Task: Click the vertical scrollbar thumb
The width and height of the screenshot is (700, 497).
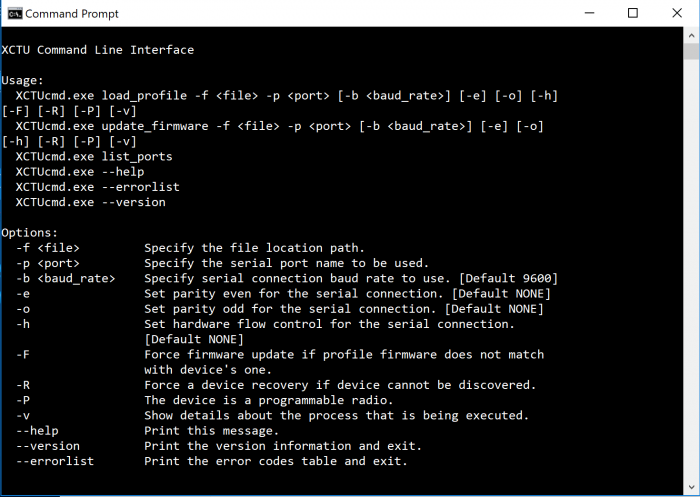Action: pos(692,51)
